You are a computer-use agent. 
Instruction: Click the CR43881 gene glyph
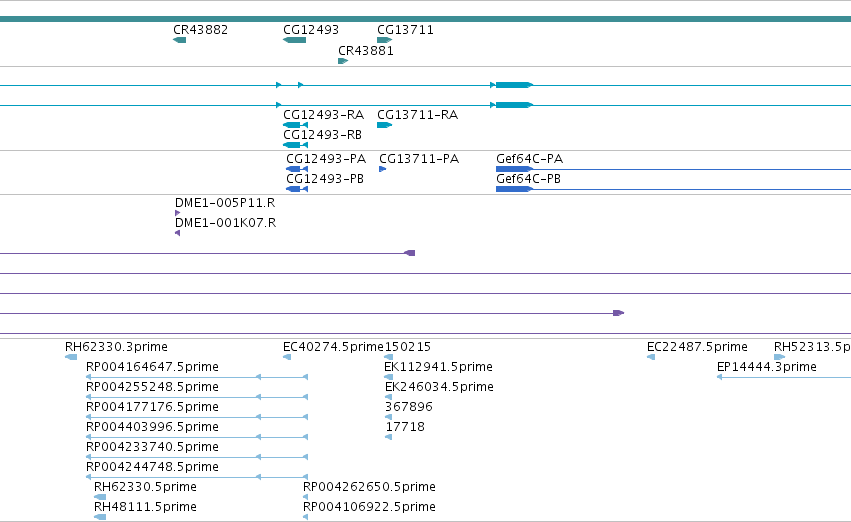point(343,61)
